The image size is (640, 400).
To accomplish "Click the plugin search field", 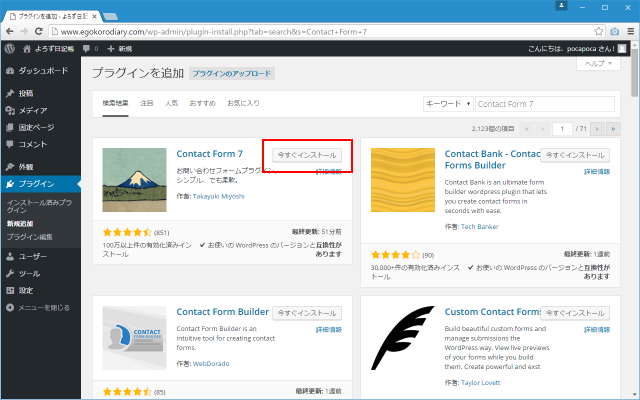I will [x=544, y=103].
